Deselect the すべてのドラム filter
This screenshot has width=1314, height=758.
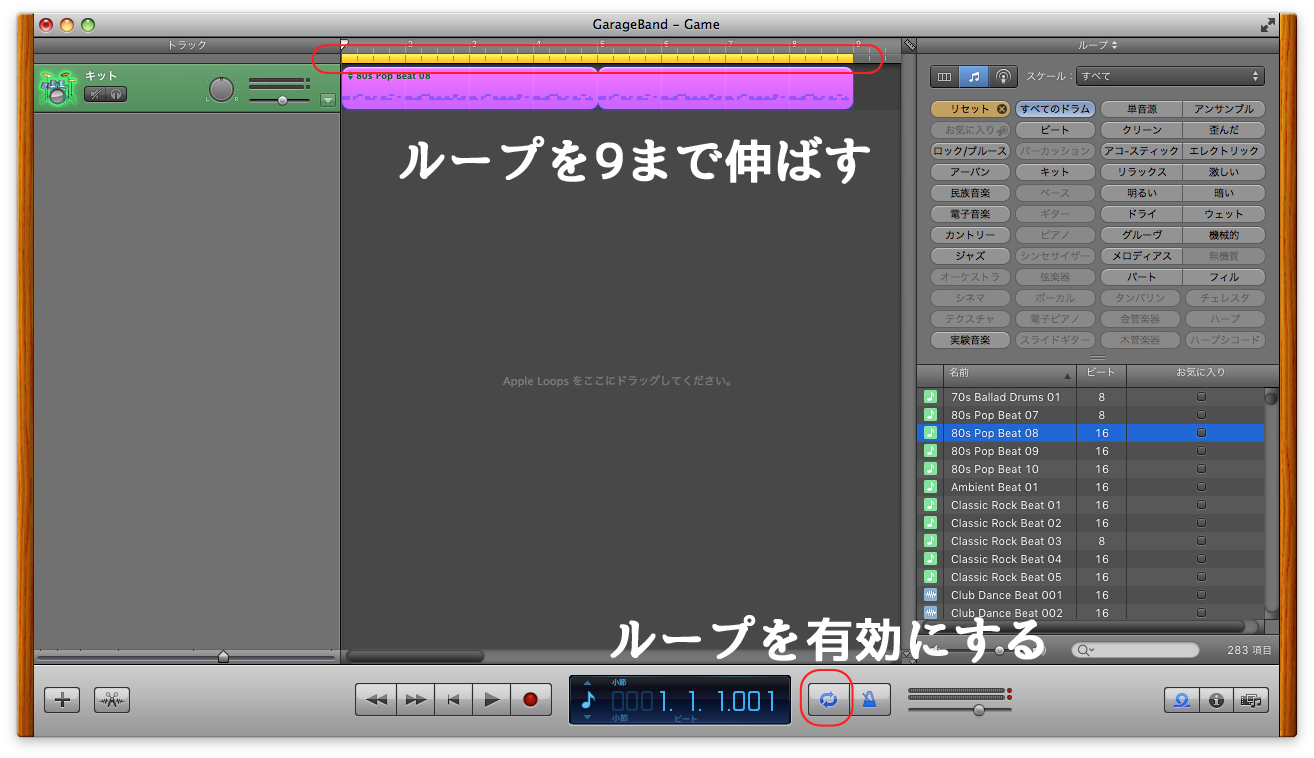click(x=1054, y=109)
